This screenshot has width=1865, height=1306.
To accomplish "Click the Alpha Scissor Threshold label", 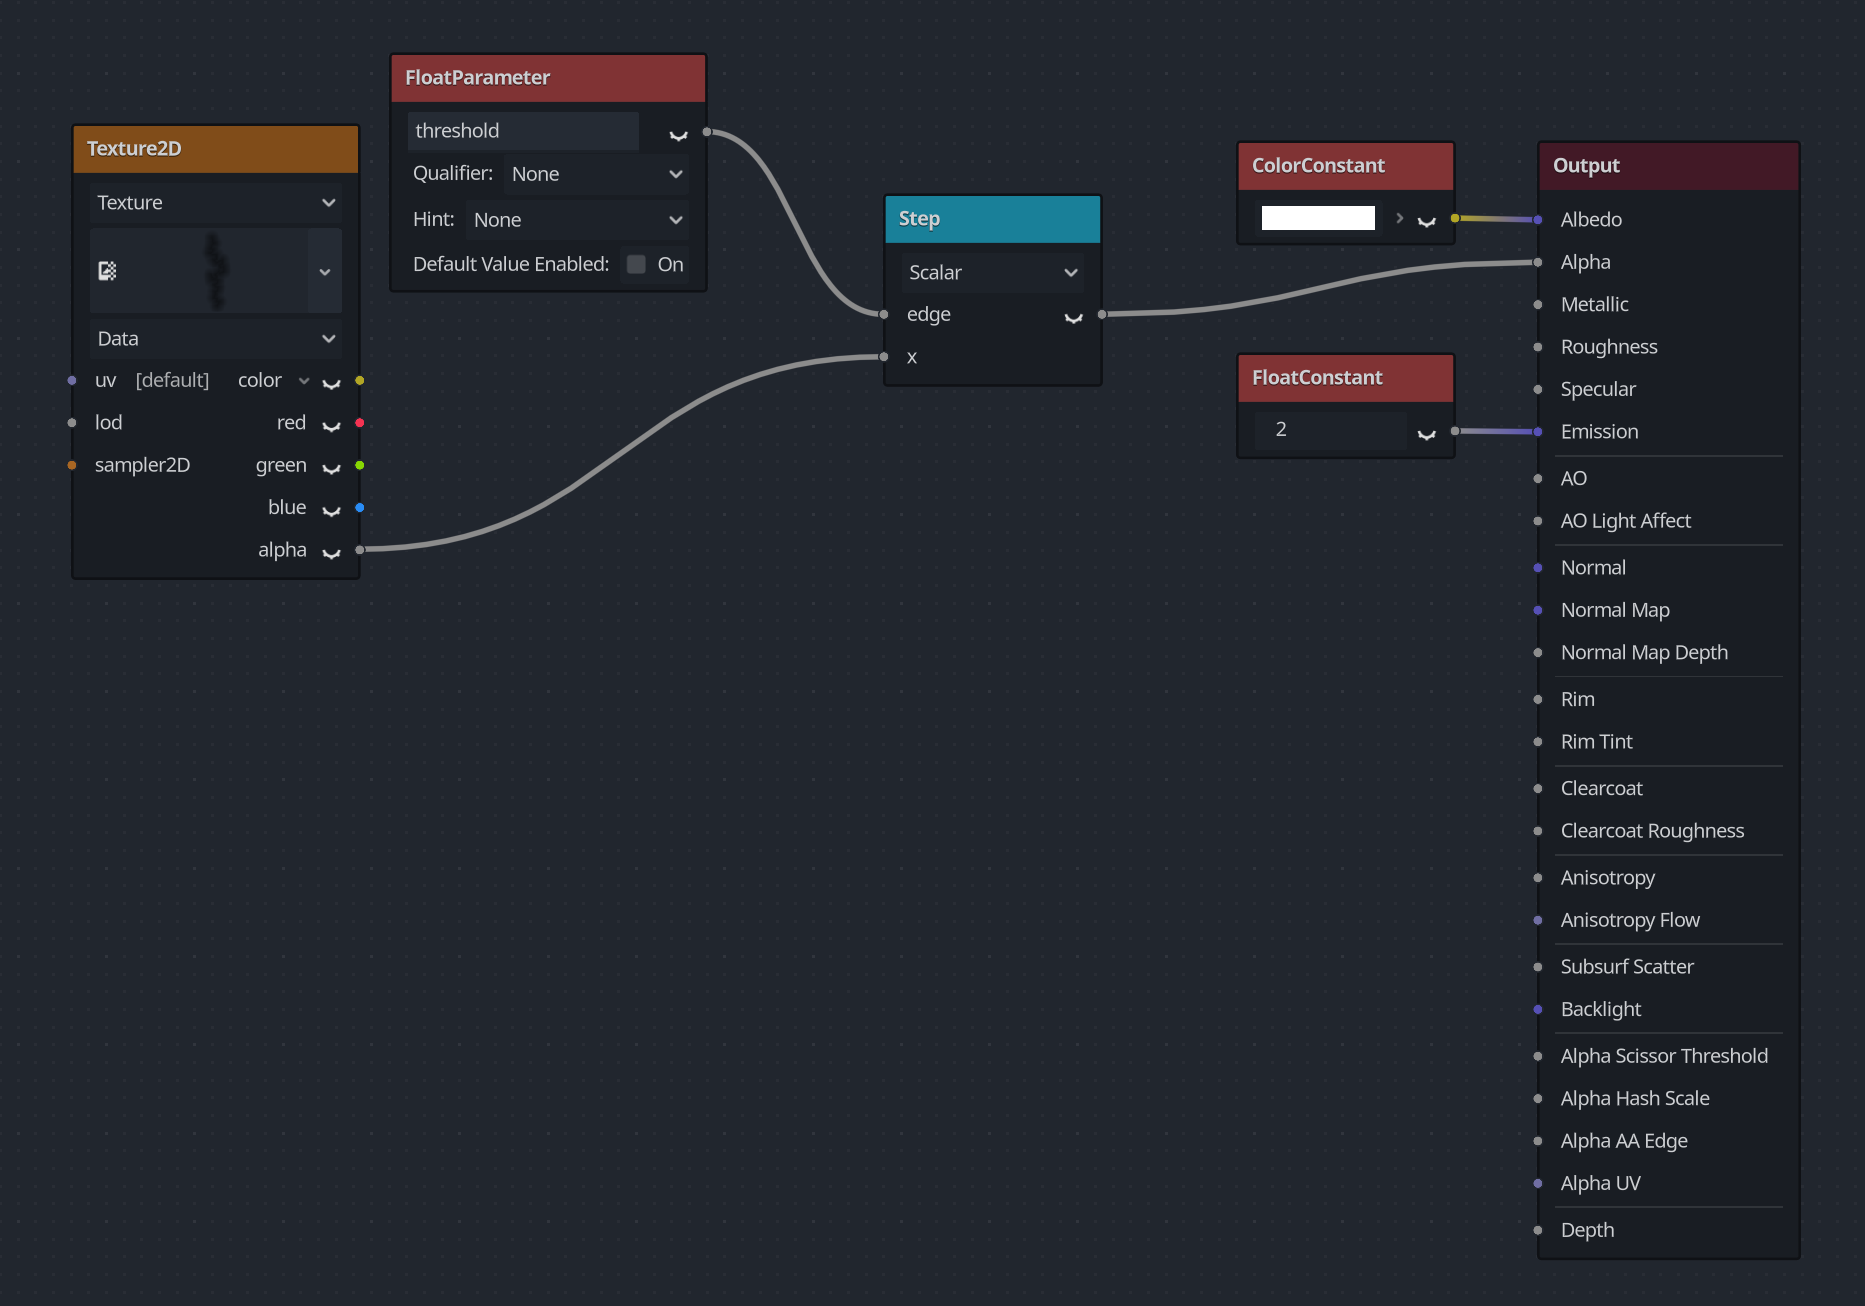I will point(1664,1056).
